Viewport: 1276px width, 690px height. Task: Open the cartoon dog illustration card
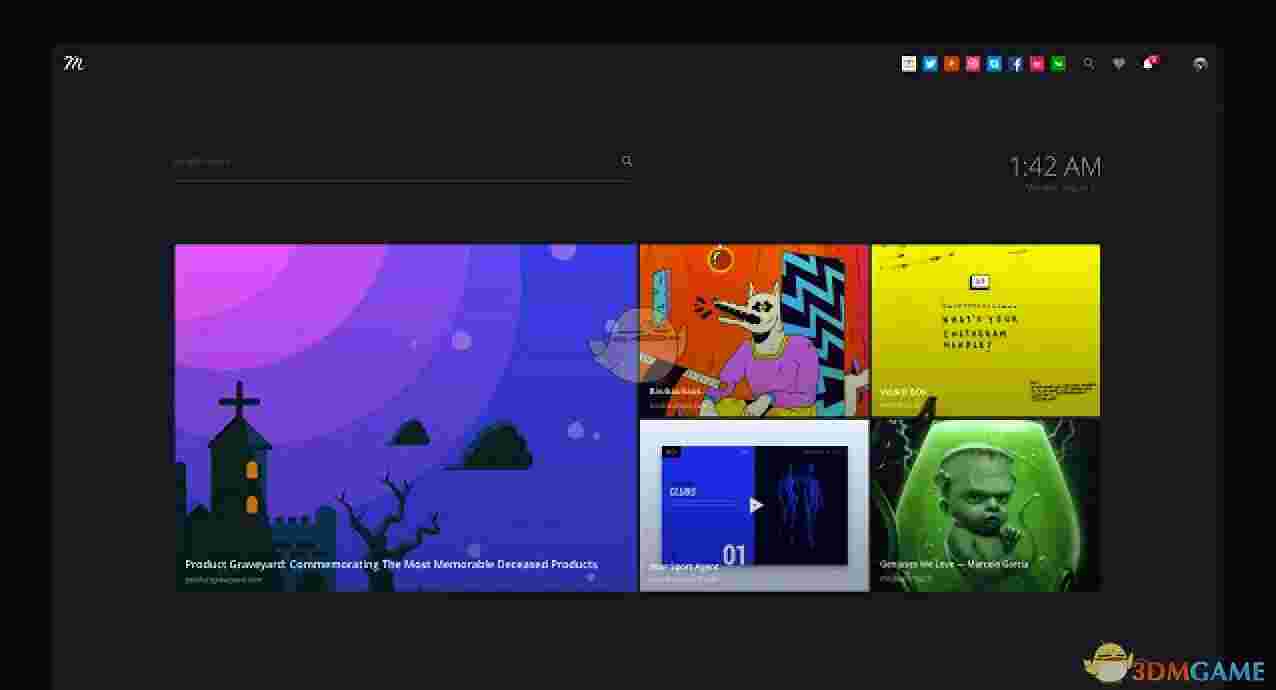click(754, 330)
